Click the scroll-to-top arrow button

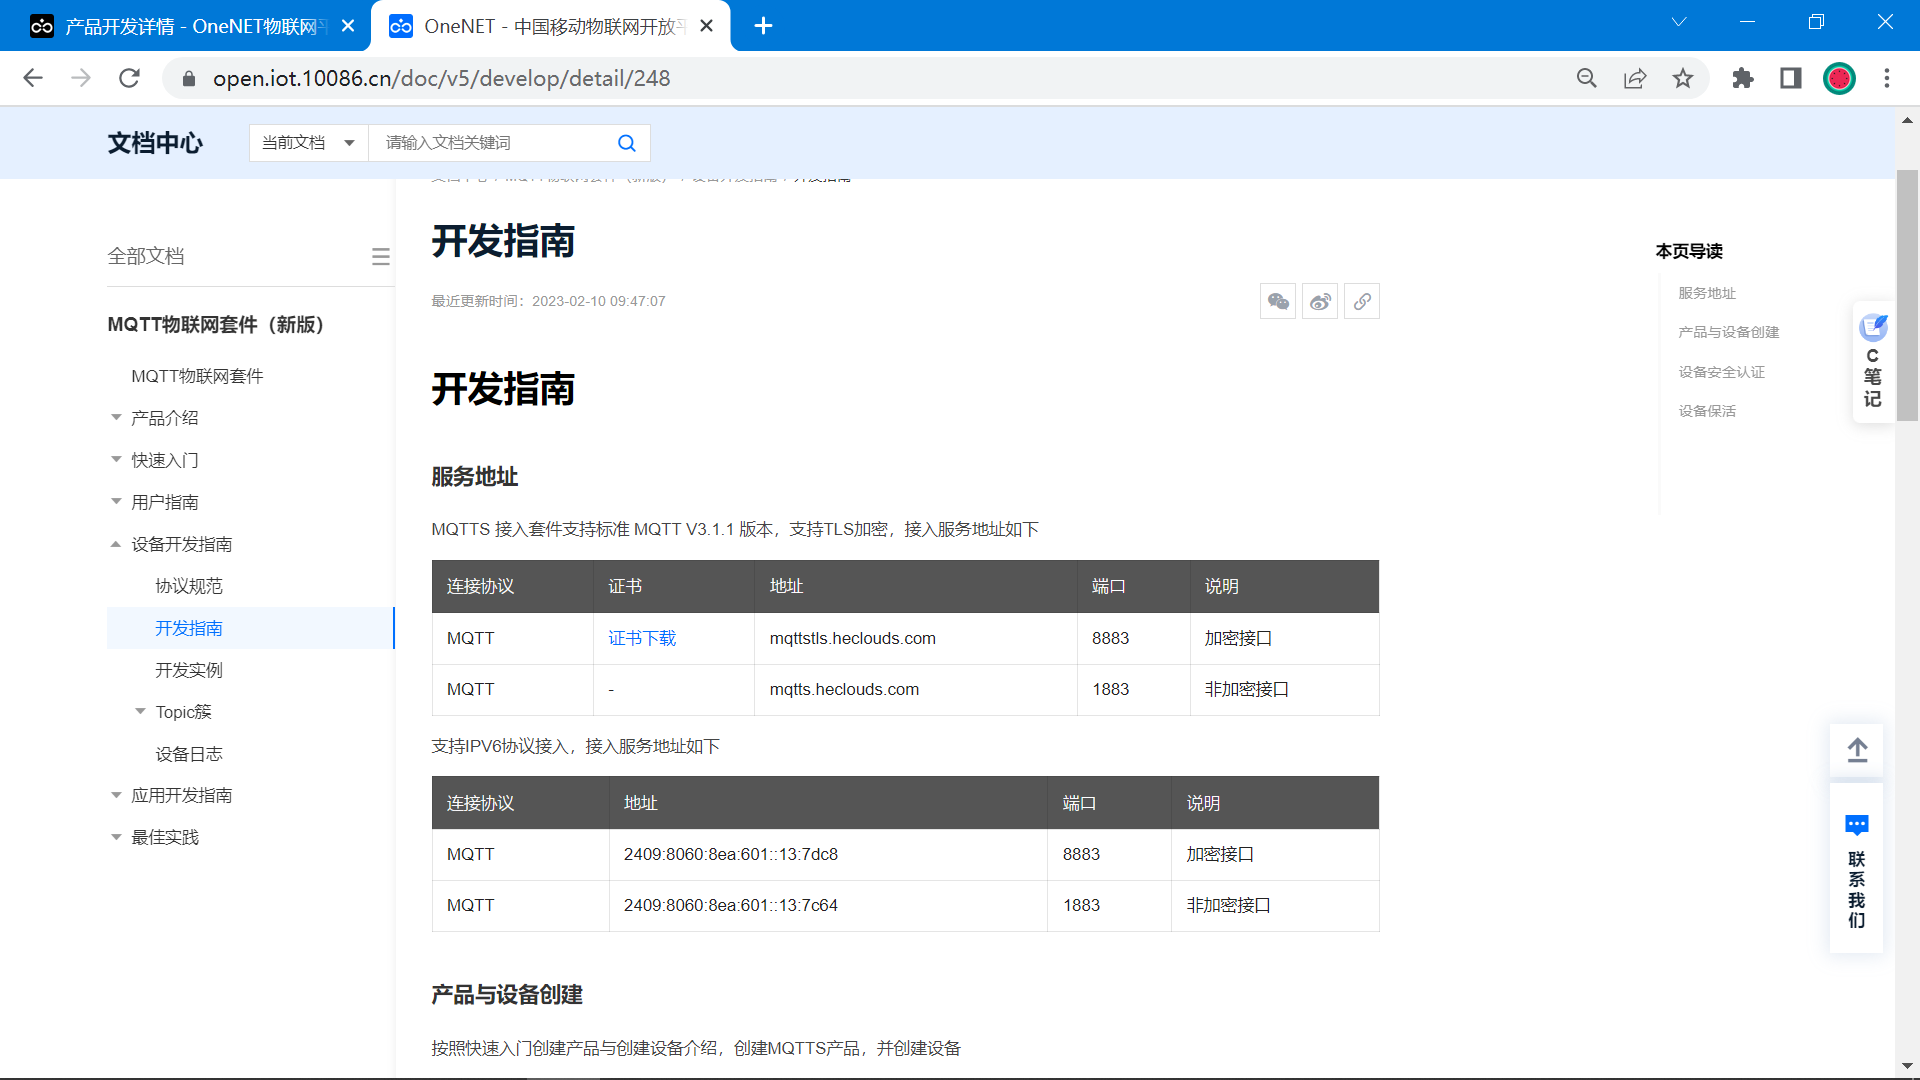pyautogui.click(x=1857, y=750)
